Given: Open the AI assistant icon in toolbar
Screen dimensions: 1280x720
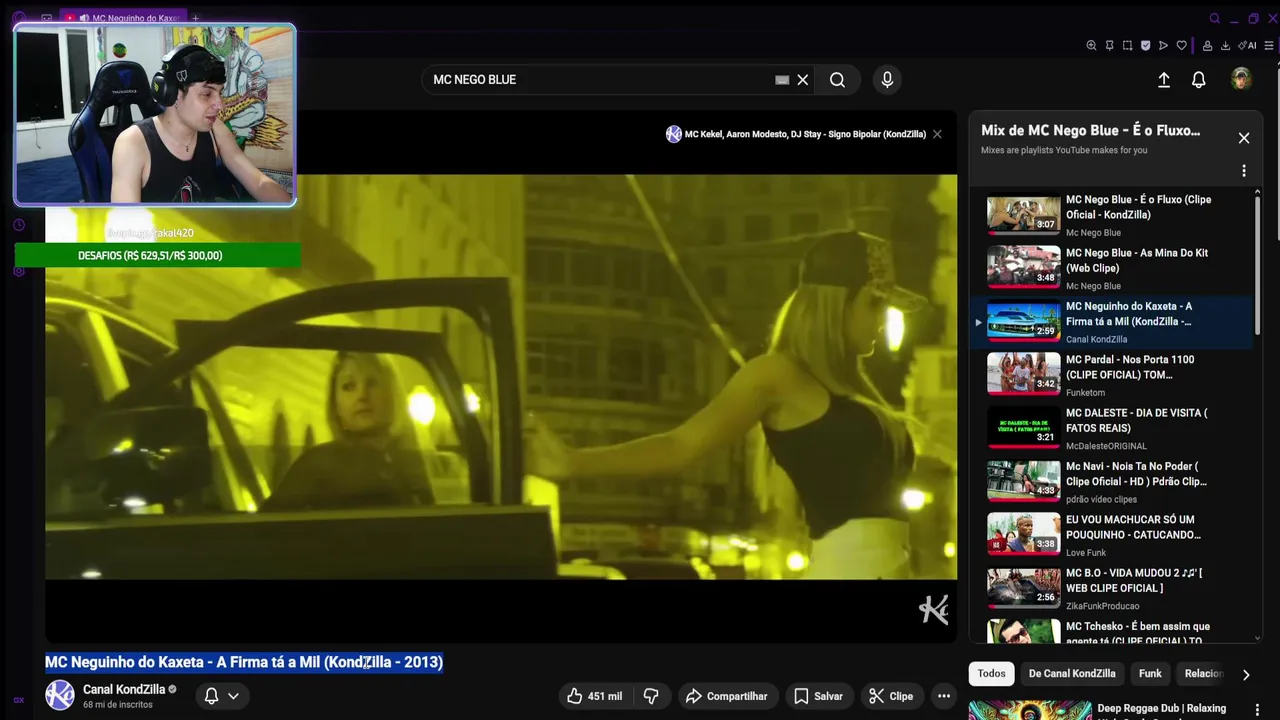Looking at the screenshot, I should click(1247, 45).
